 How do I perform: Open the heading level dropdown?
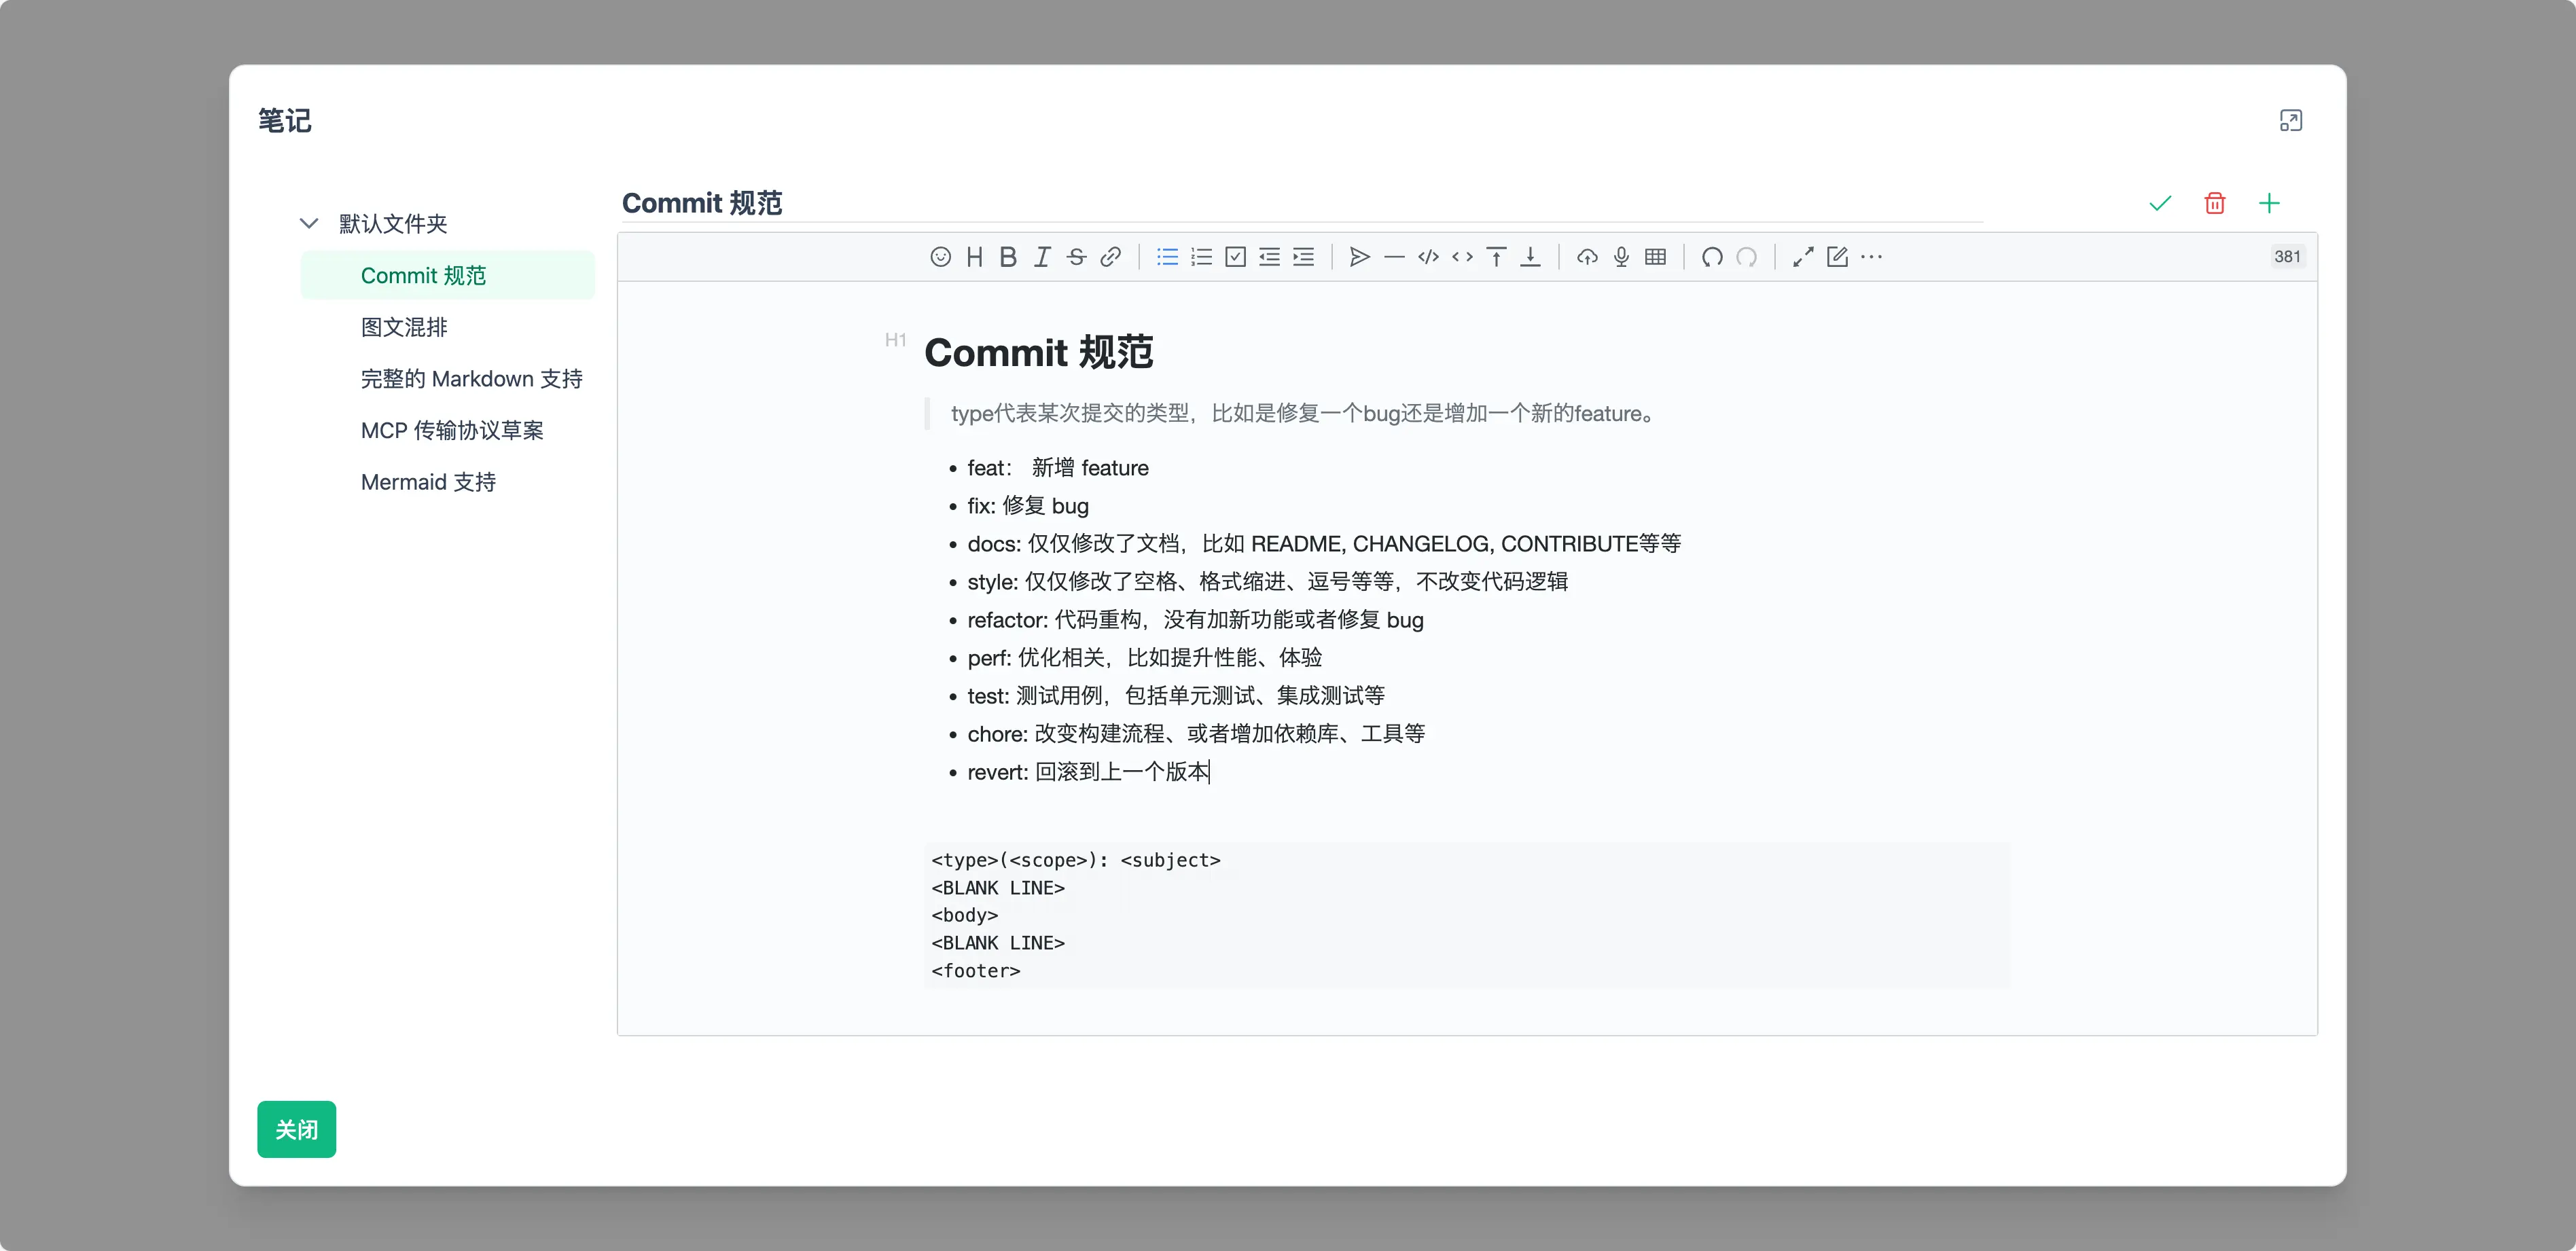coord(974,257)
